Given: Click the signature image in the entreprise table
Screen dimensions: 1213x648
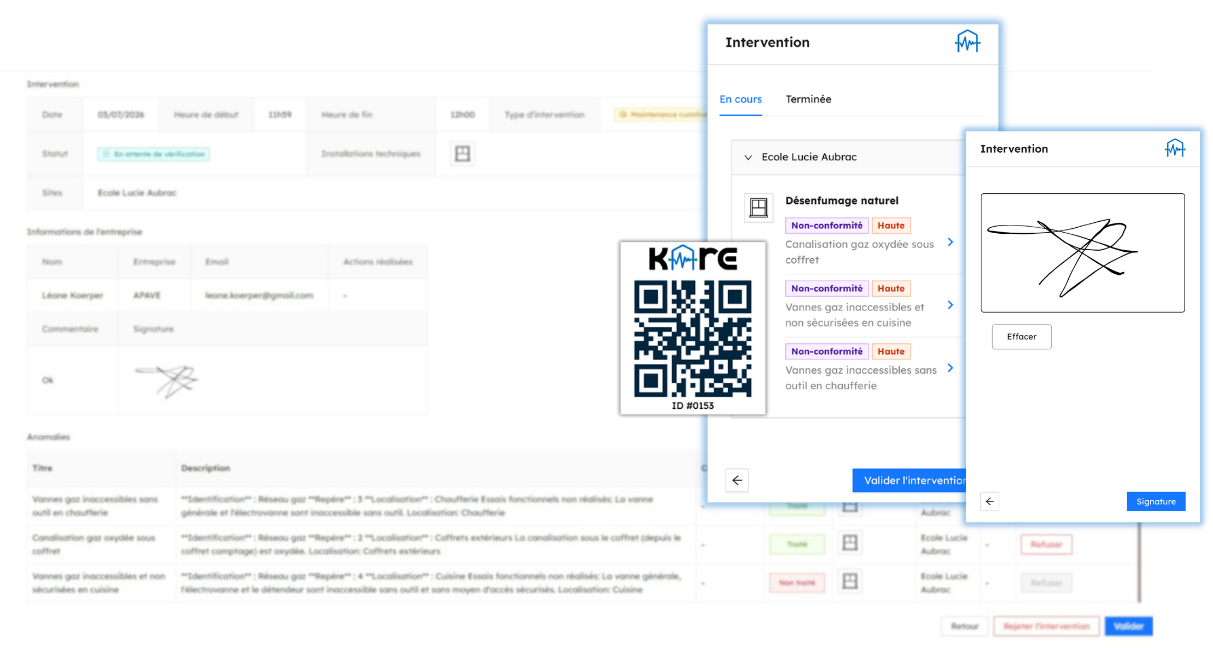Looking at the screenshot, I should 166,380.
